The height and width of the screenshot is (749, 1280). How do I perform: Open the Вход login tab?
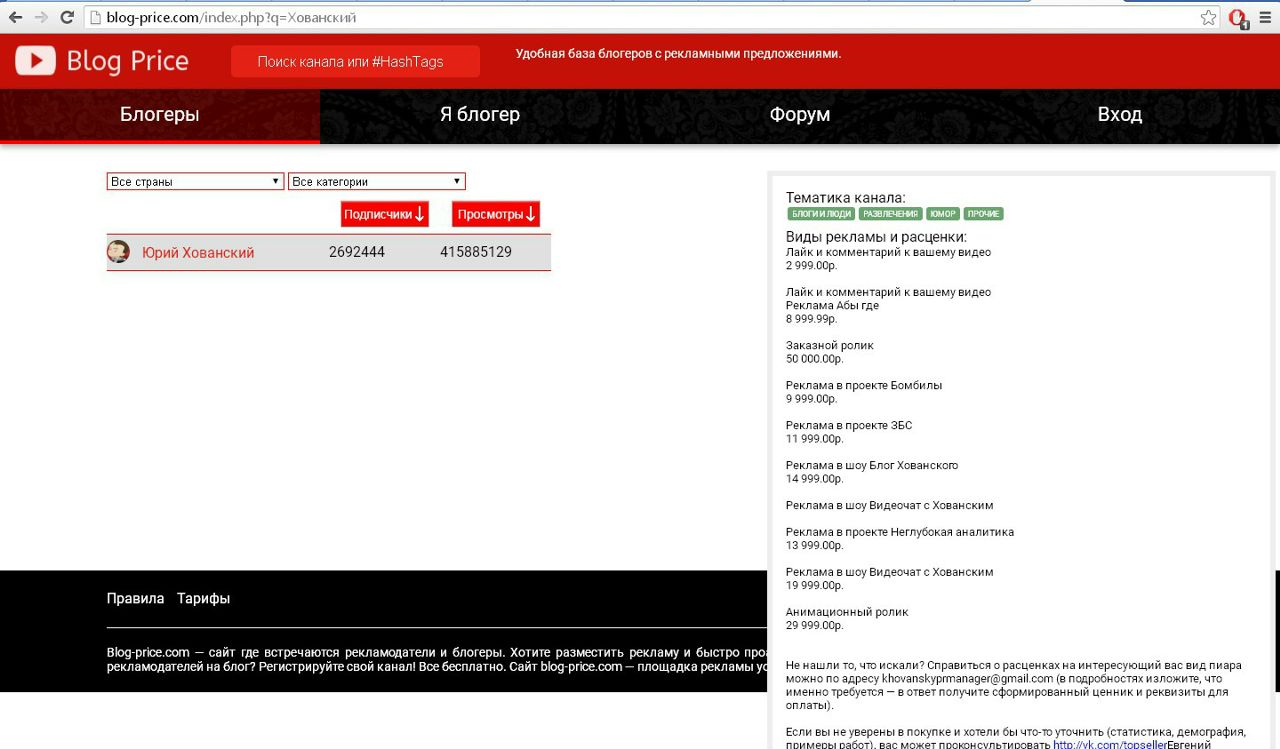[1120, 115]
